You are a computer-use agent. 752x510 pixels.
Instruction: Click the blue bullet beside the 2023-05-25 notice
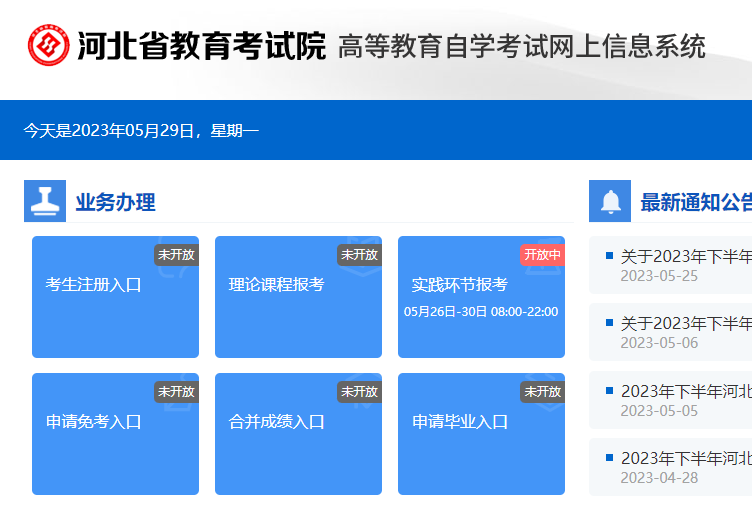coord(609,256)
